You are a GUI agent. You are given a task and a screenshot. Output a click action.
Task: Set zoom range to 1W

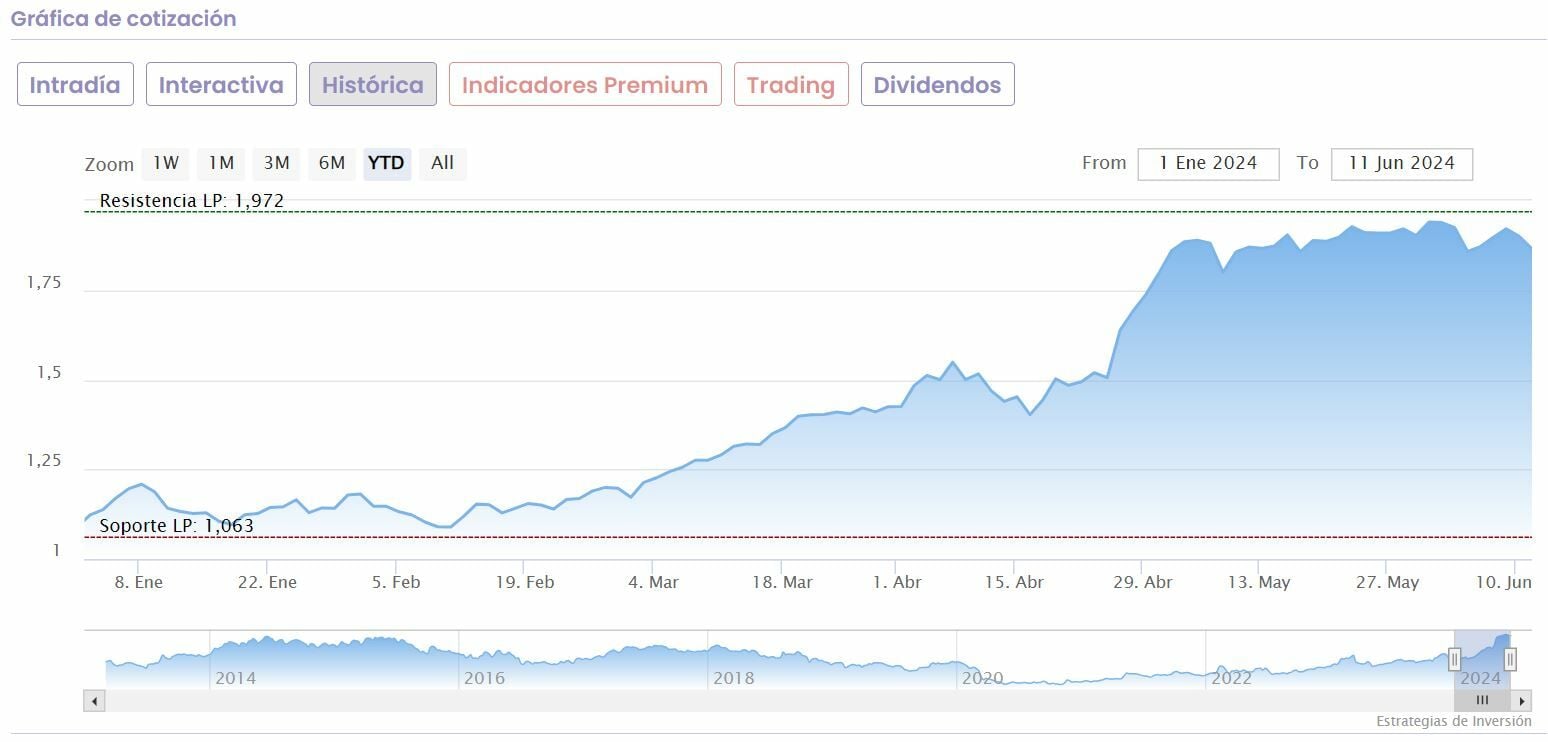click(x=166, y=163)
